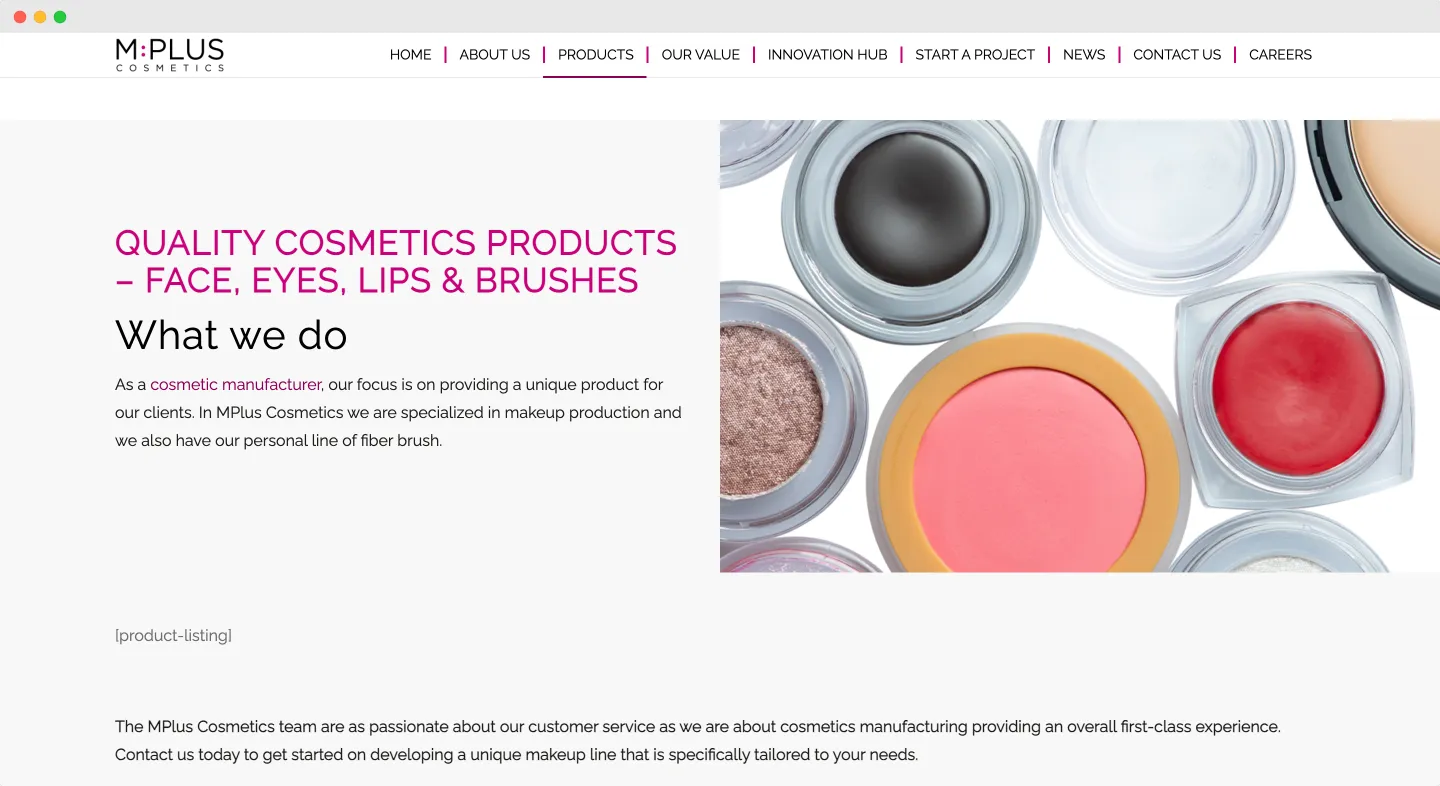The height and width of the screenshot is (786, 1440).
Task: Click the yellow minimize window button
Action: (x=40, y=17)
